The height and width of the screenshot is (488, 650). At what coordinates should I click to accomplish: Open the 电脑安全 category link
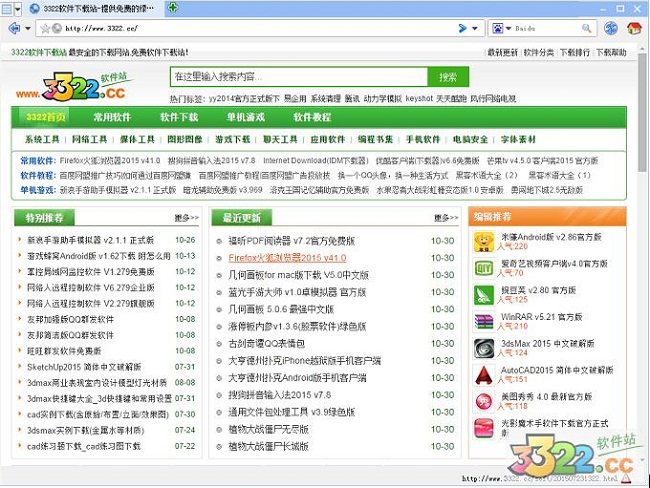tap(471, 139)
